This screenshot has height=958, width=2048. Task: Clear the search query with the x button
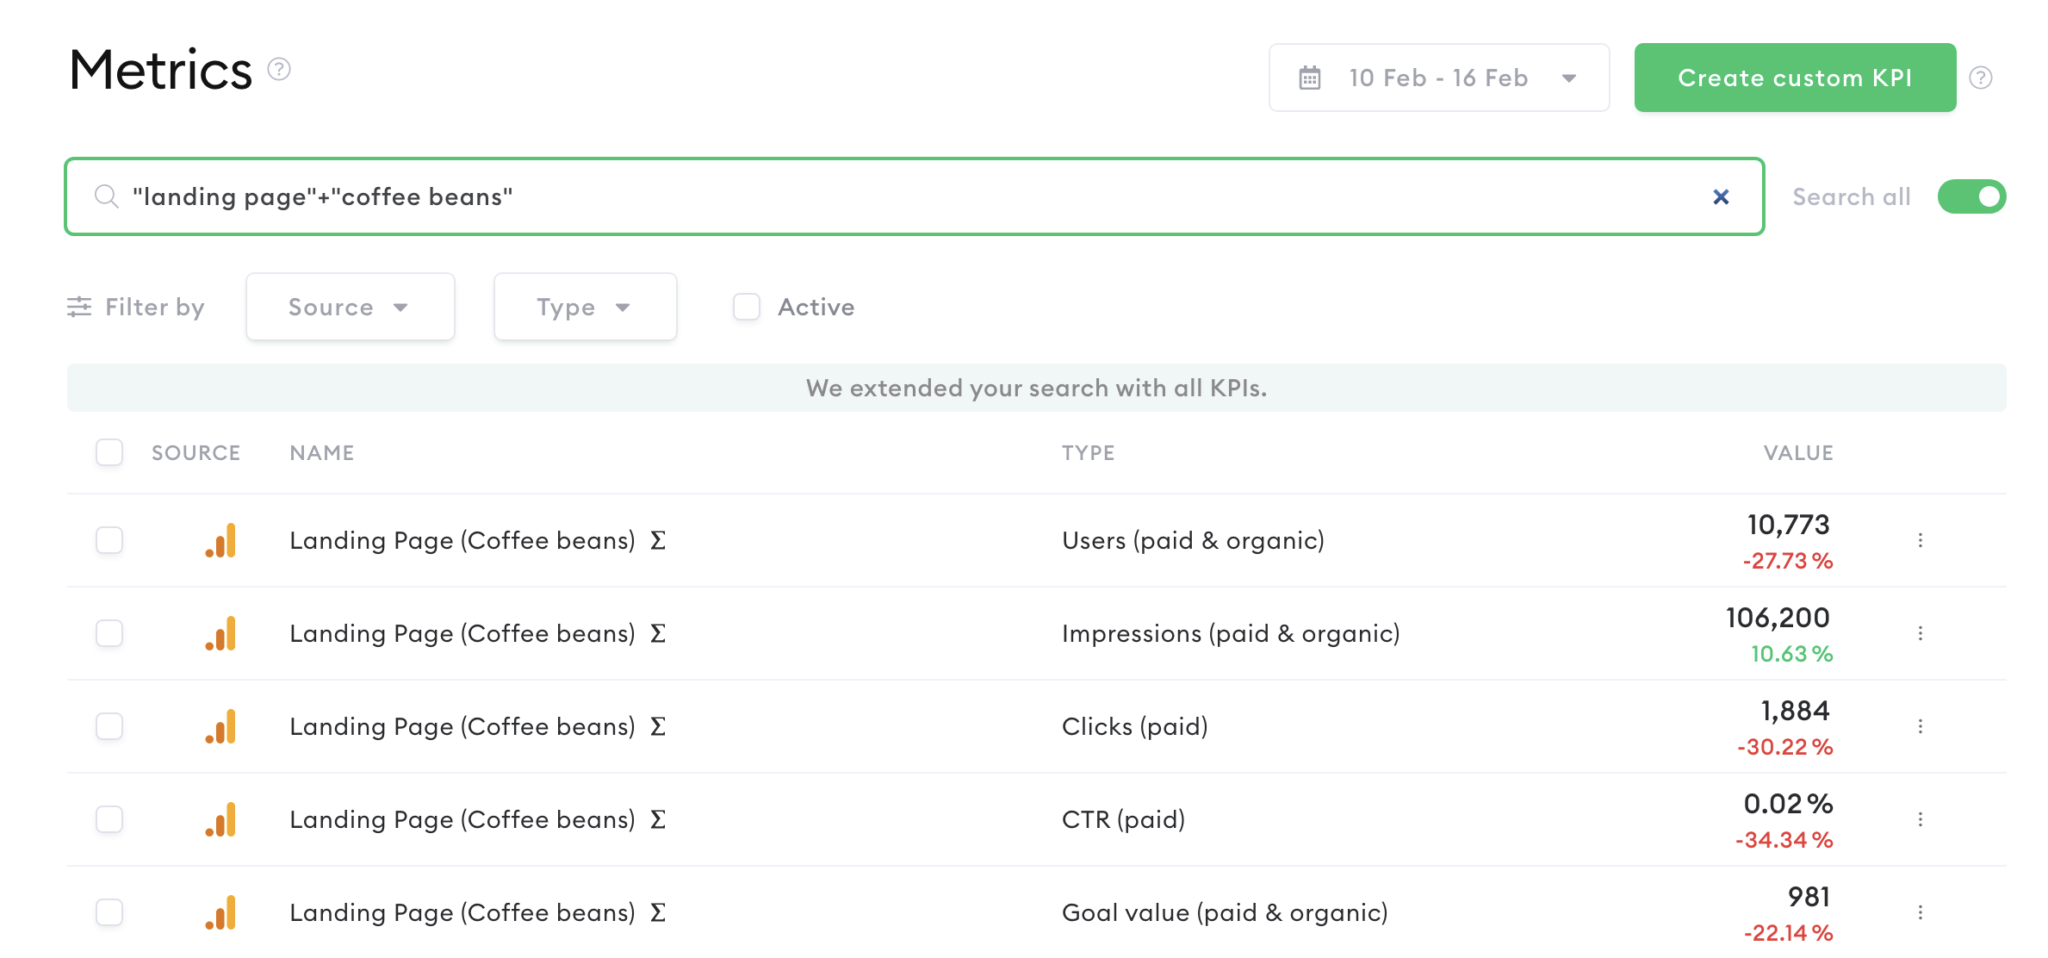point(1720,196)
